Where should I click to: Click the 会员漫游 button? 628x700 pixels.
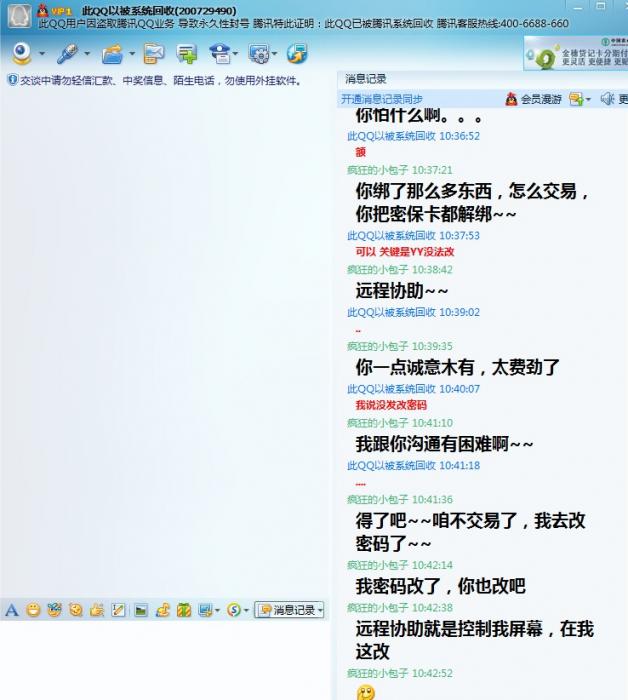click(533, 99)
